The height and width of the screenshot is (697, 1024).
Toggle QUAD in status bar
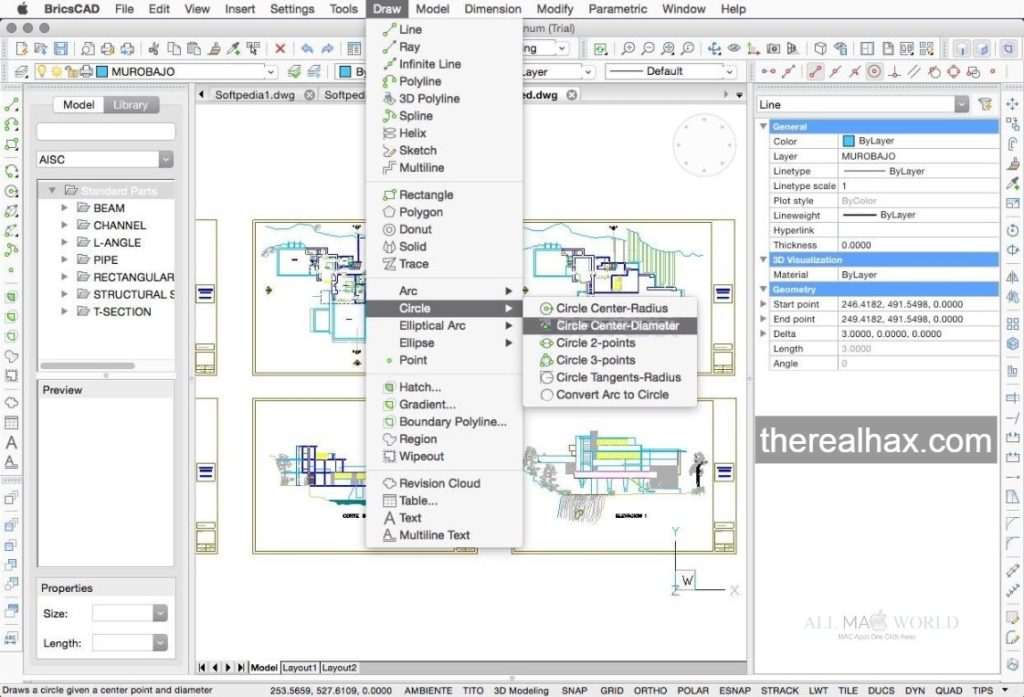[948, 690]
